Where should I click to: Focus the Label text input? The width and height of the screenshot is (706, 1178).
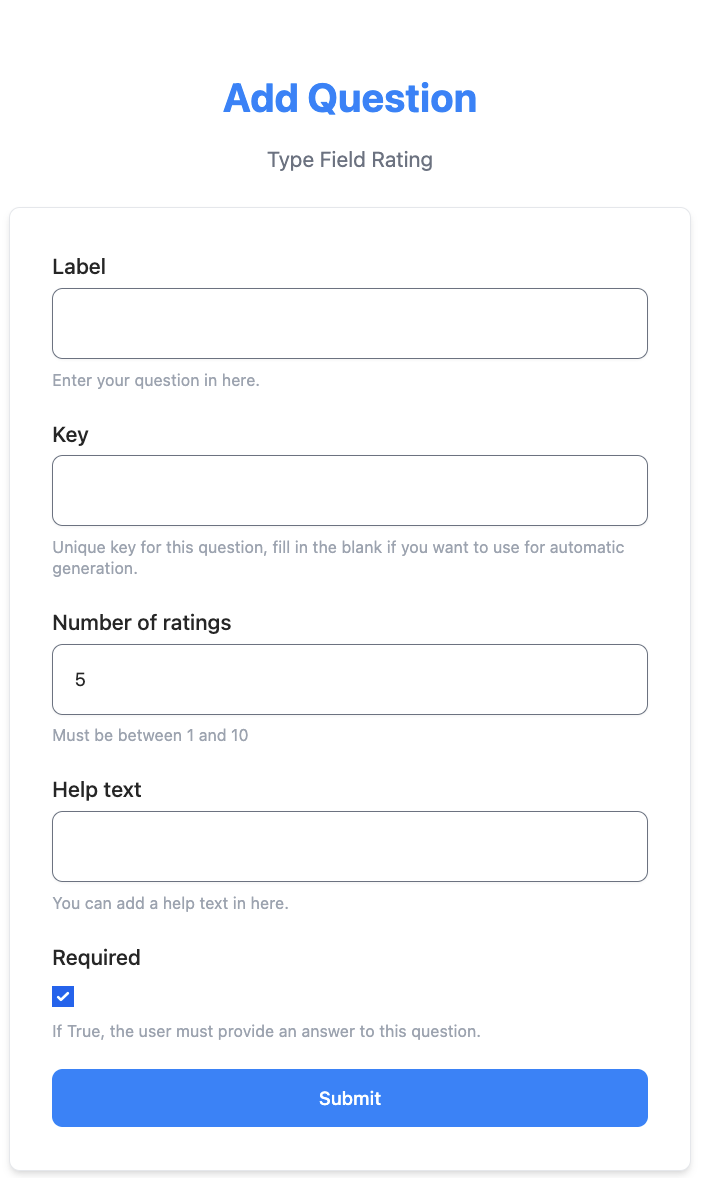pyautogui.click(x=350, y=323)
